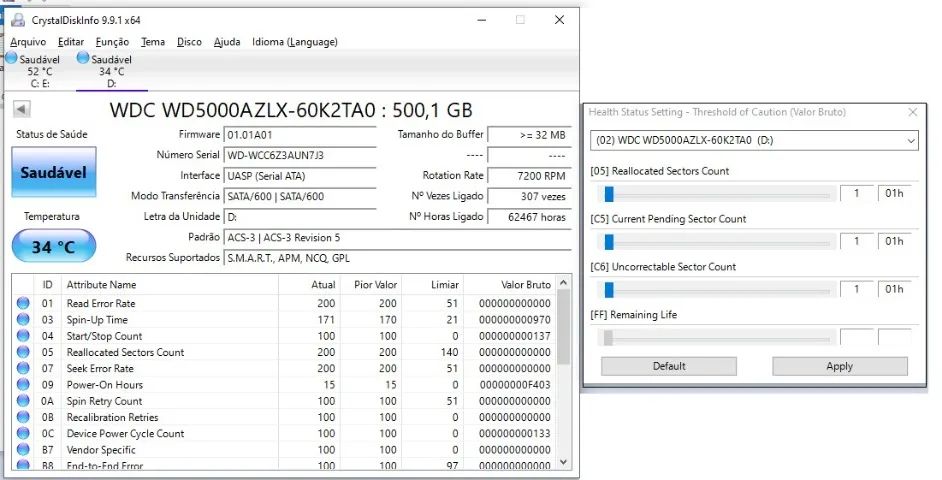Click raw value 00000000F403
Viewport: 942px width, 480px height.
click(x=515, y=384)
